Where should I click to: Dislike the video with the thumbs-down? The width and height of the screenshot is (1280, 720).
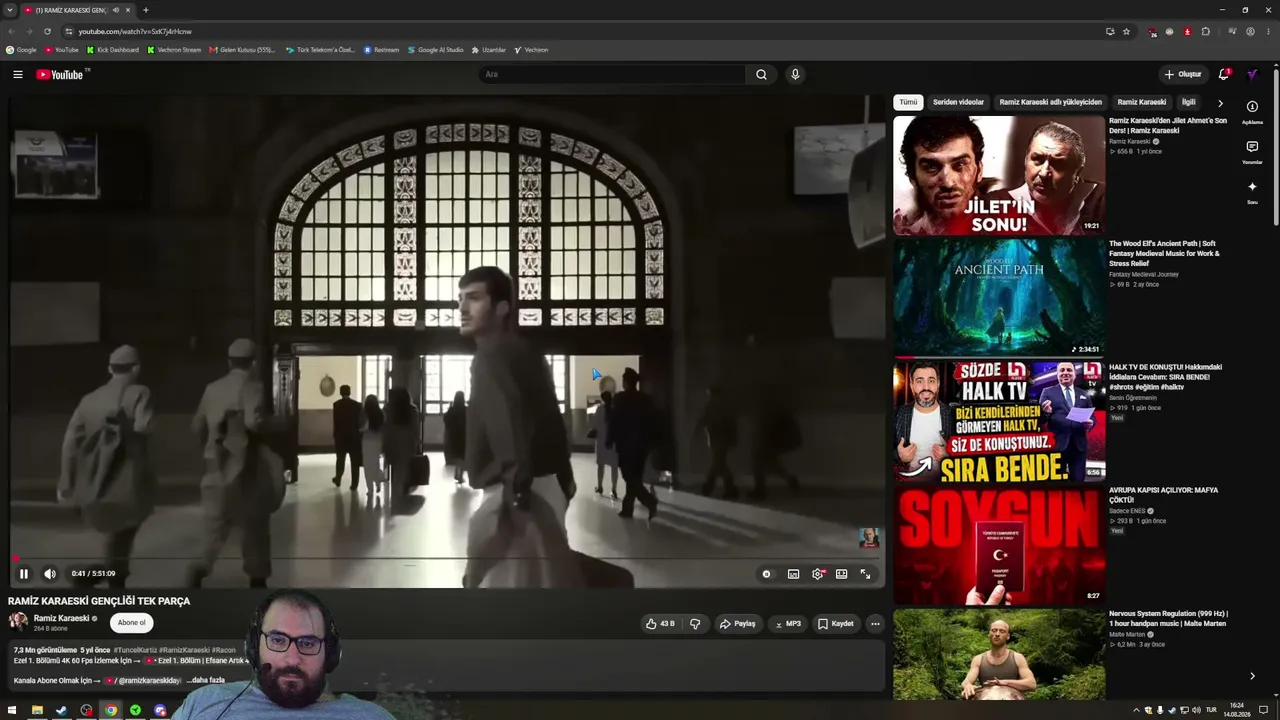(x=695, y=624)
